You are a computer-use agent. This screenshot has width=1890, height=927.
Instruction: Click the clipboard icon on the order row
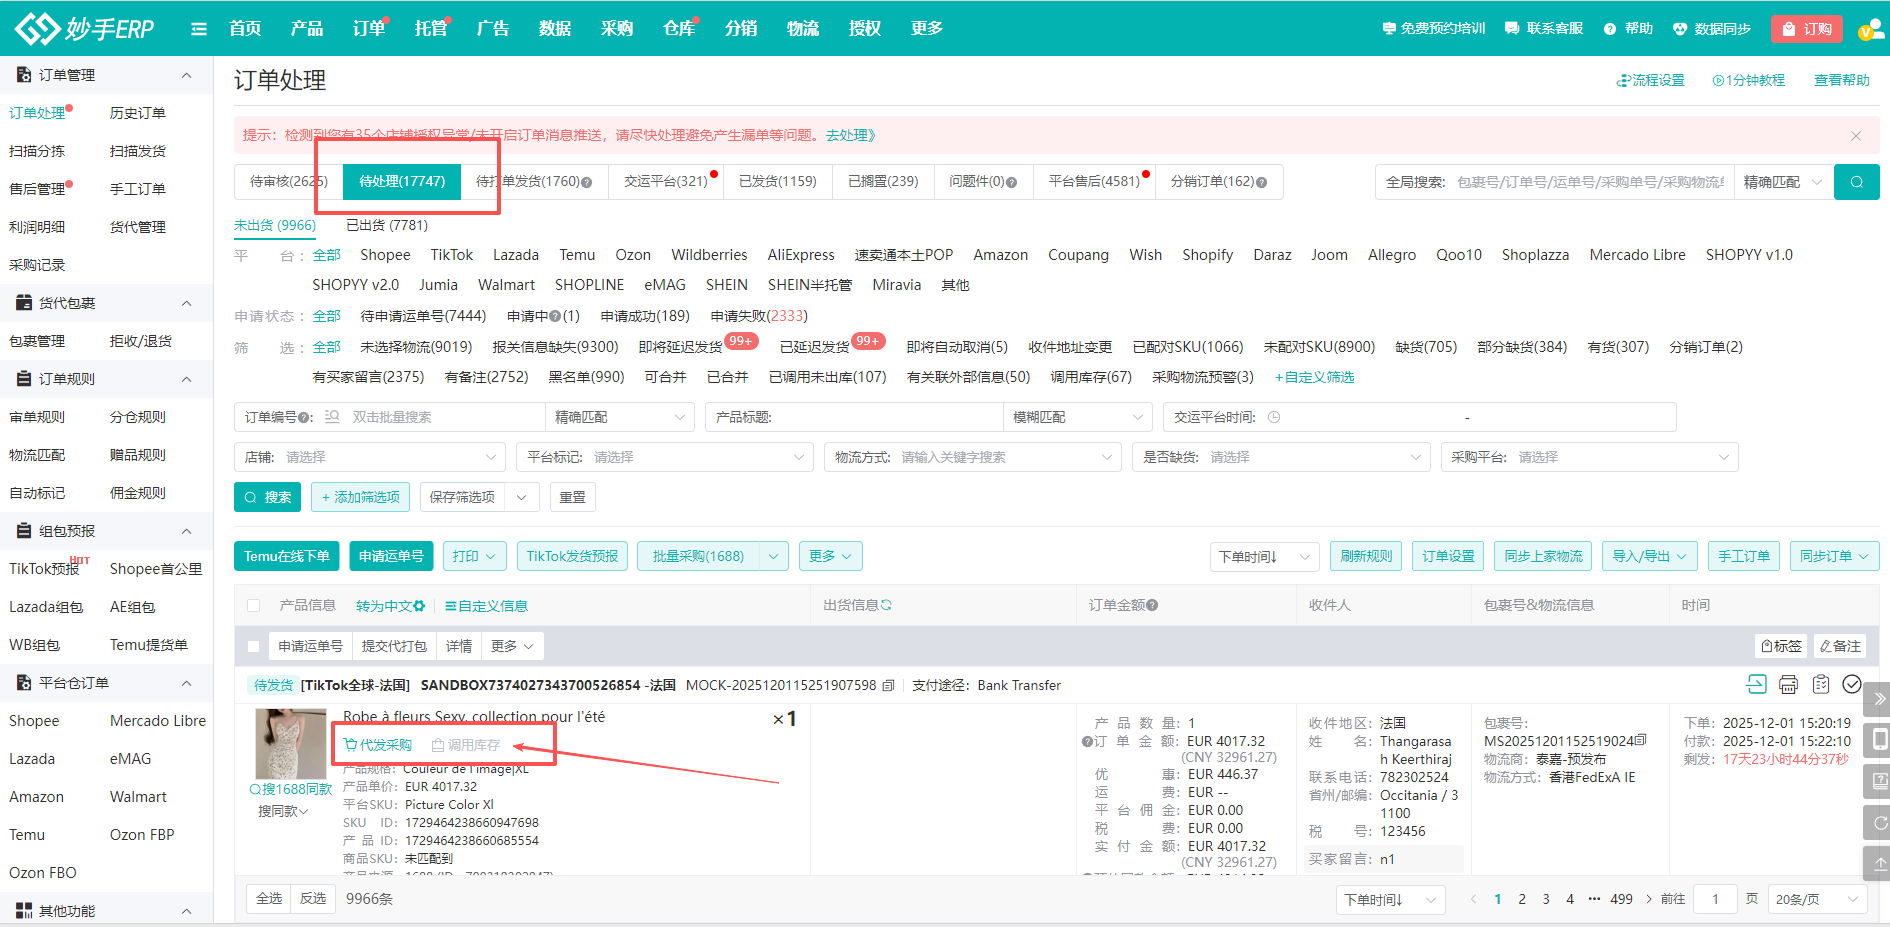(1820, 686)
